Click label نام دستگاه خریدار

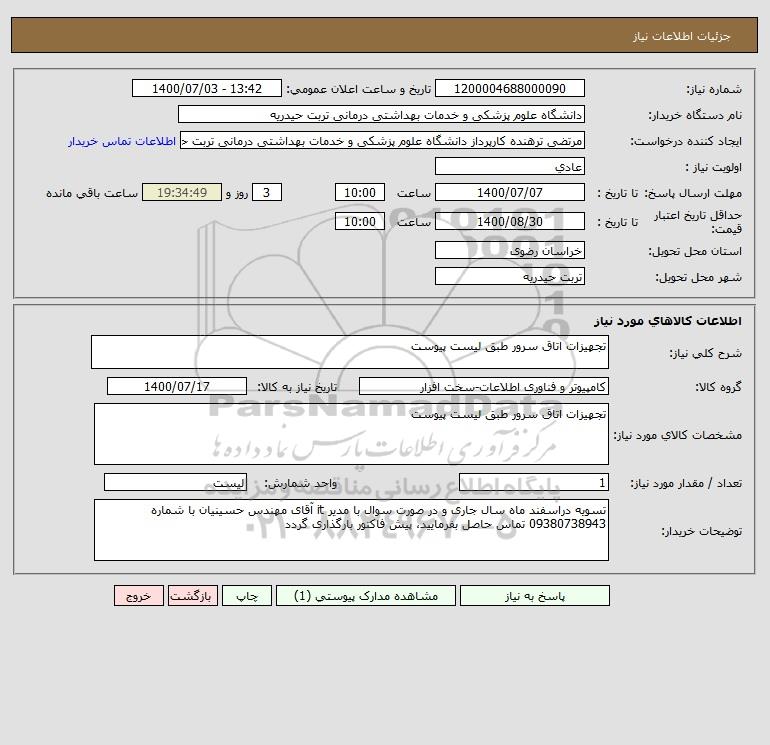point(695,115)
